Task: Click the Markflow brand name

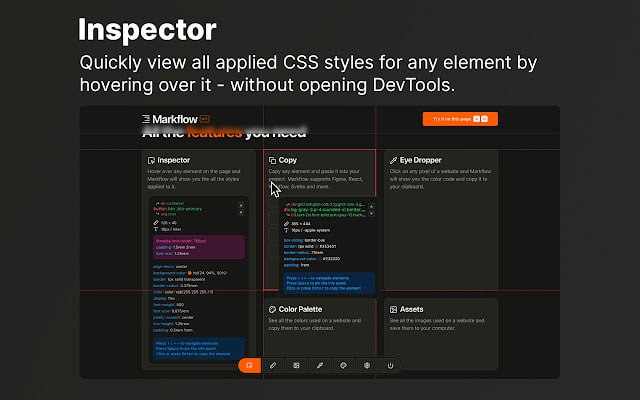Action: point(175,119)
